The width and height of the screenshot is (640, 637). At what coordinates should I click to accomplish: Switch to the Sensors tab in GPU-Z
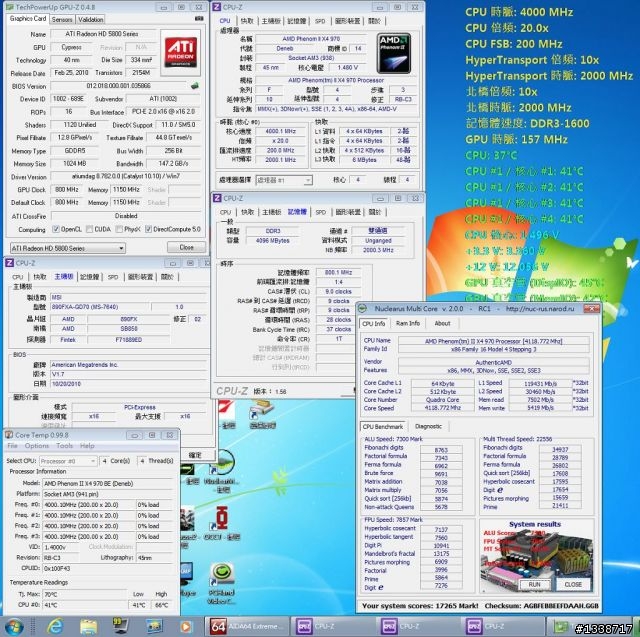click(x=62, y=20)
